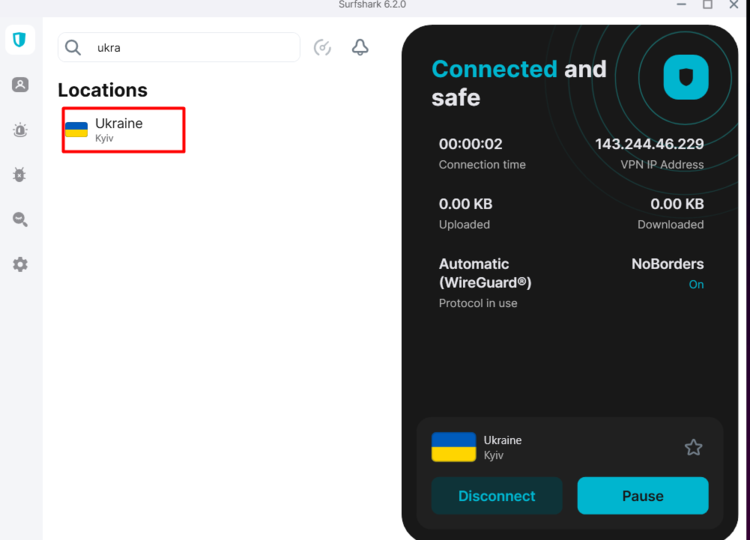Image resolution: width=750 pixels, height=540 pixels.
Task: Maximize the Surfshark window
Action: [707, 5]
